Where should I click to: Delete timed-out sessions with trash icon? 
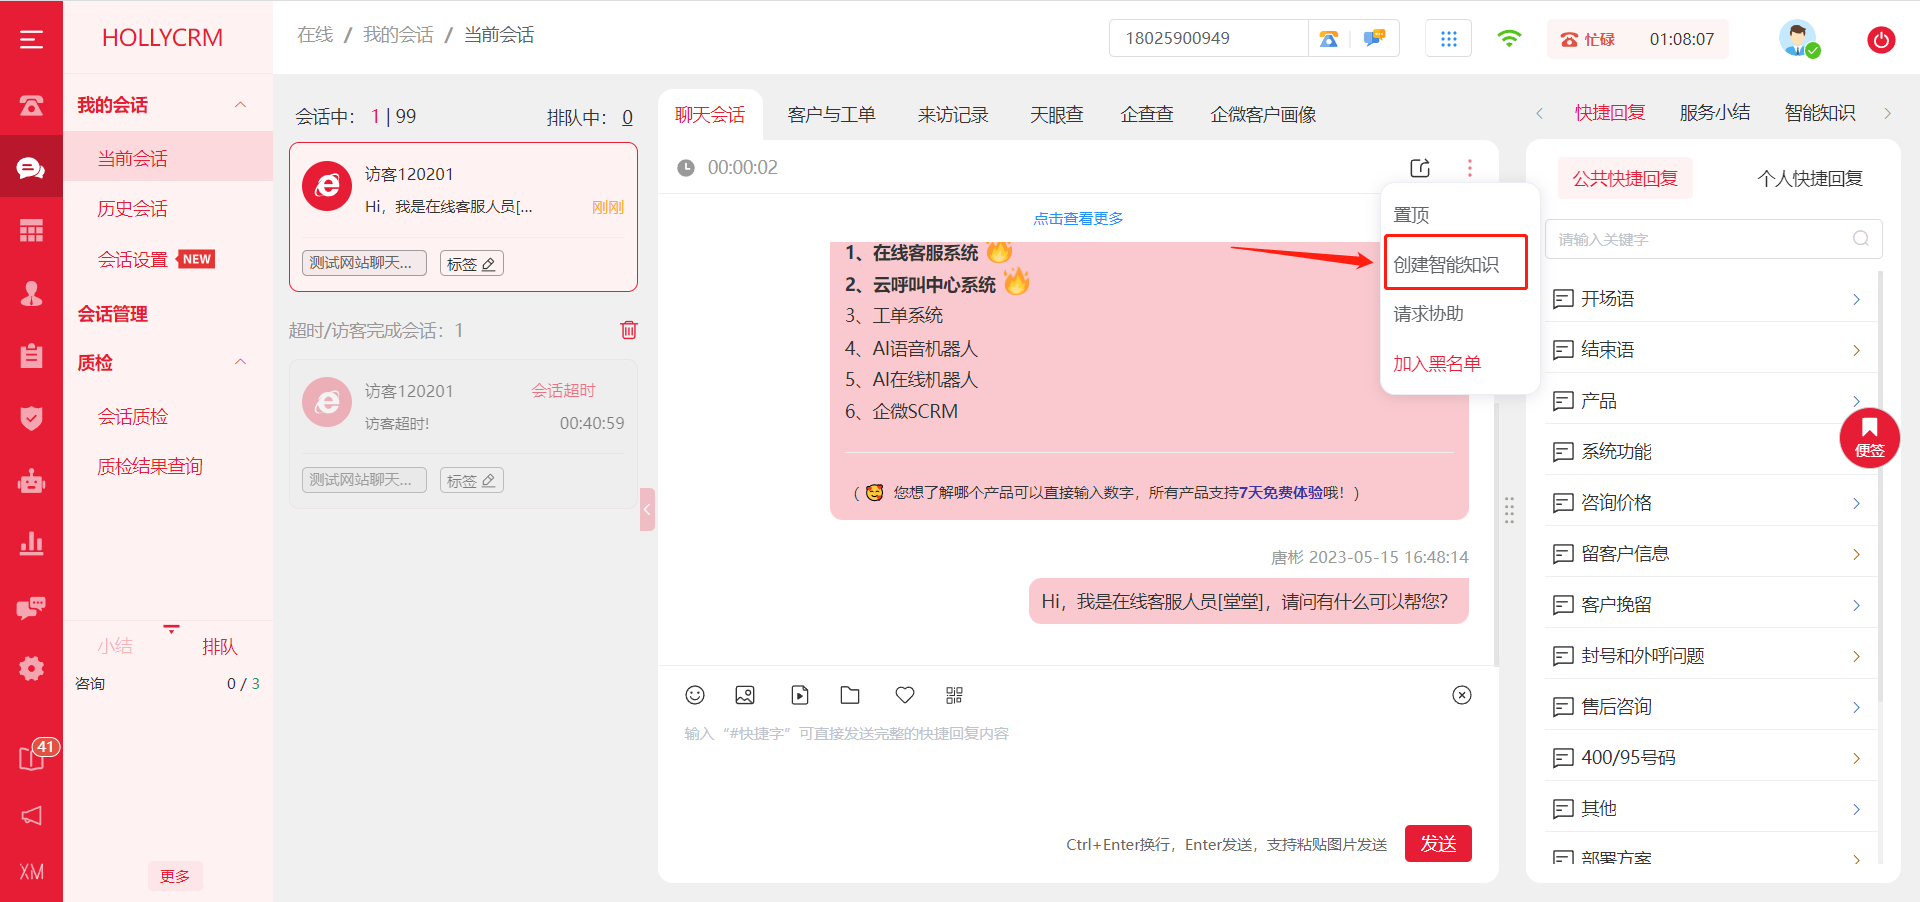pos(629,330)
